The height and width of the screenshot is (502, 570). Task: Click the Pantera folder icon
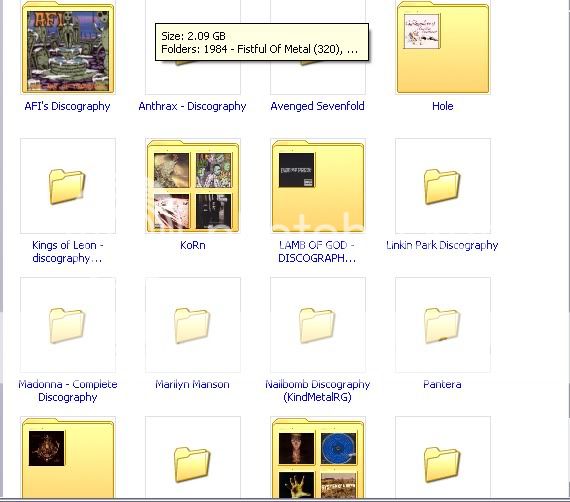point(443,325)
